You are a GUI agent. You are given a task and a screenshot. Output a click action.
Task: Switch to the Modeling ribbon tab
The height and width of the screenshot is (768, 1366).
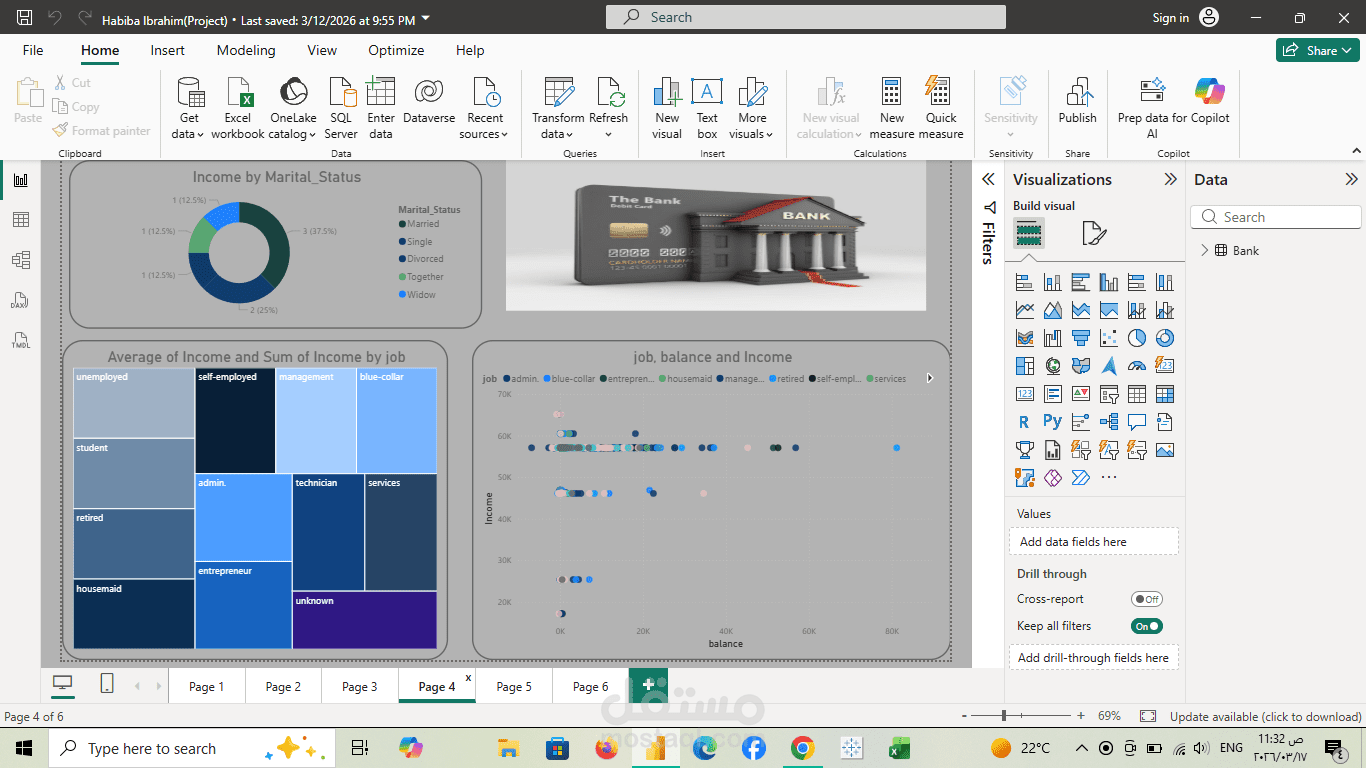click(246, 50)
